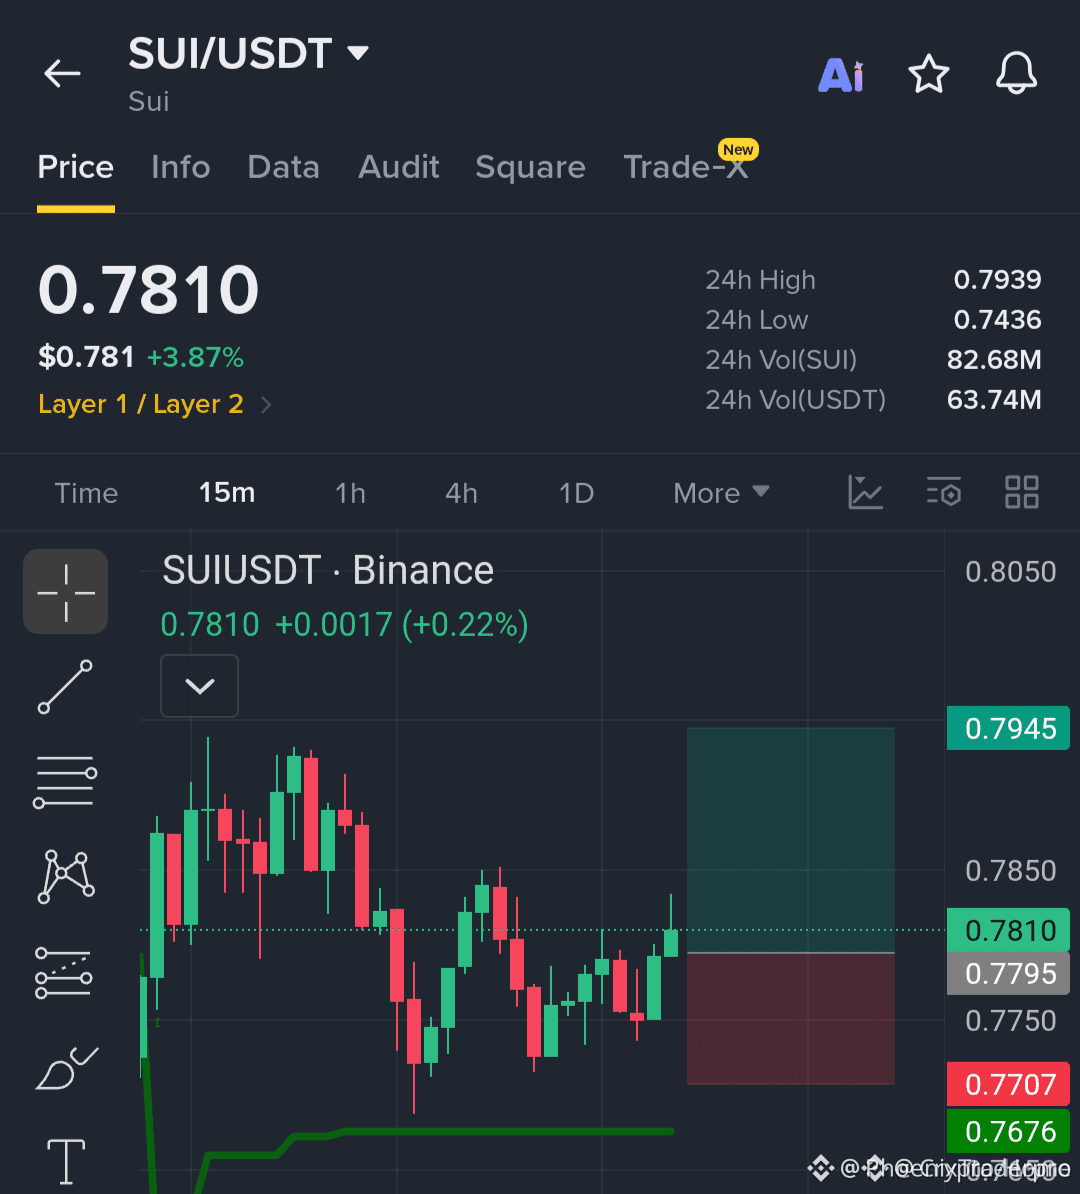Click the +3.87% price change text
This screenshot has width=1080, height=1194.
(195, 357)
